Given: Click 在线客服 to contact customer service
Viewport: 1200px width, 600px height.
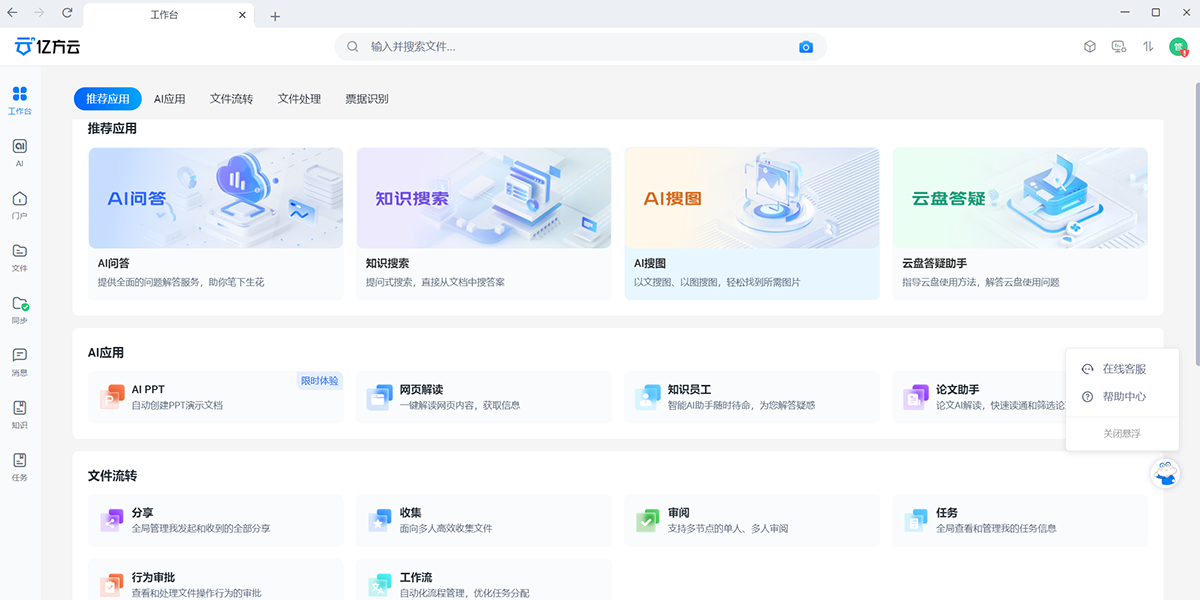Looking at the screenshot, I should pyautogui.click(x=1123, y=368).
